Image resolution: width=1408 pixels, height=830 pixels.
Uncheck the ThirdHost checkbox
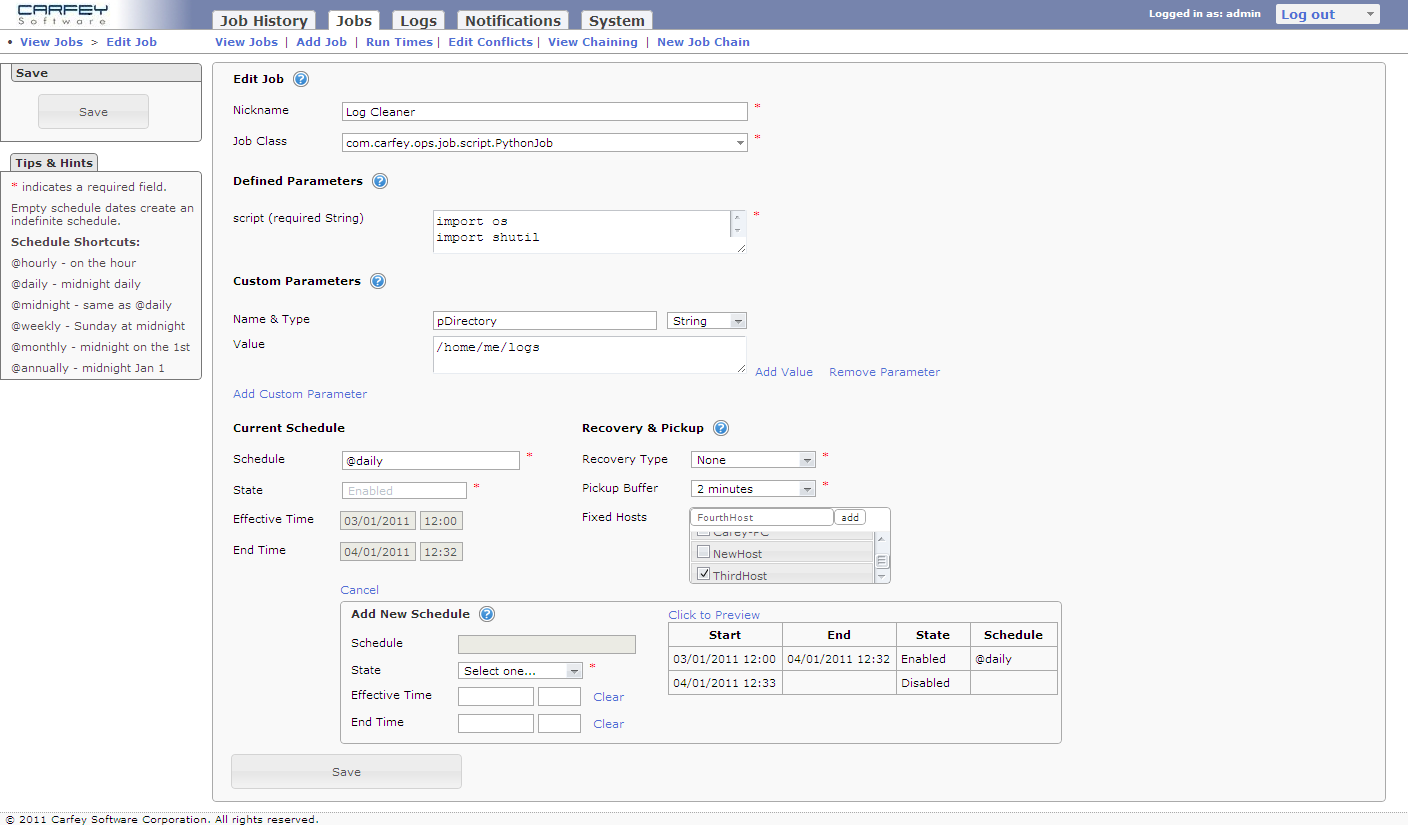pos(704,574)
